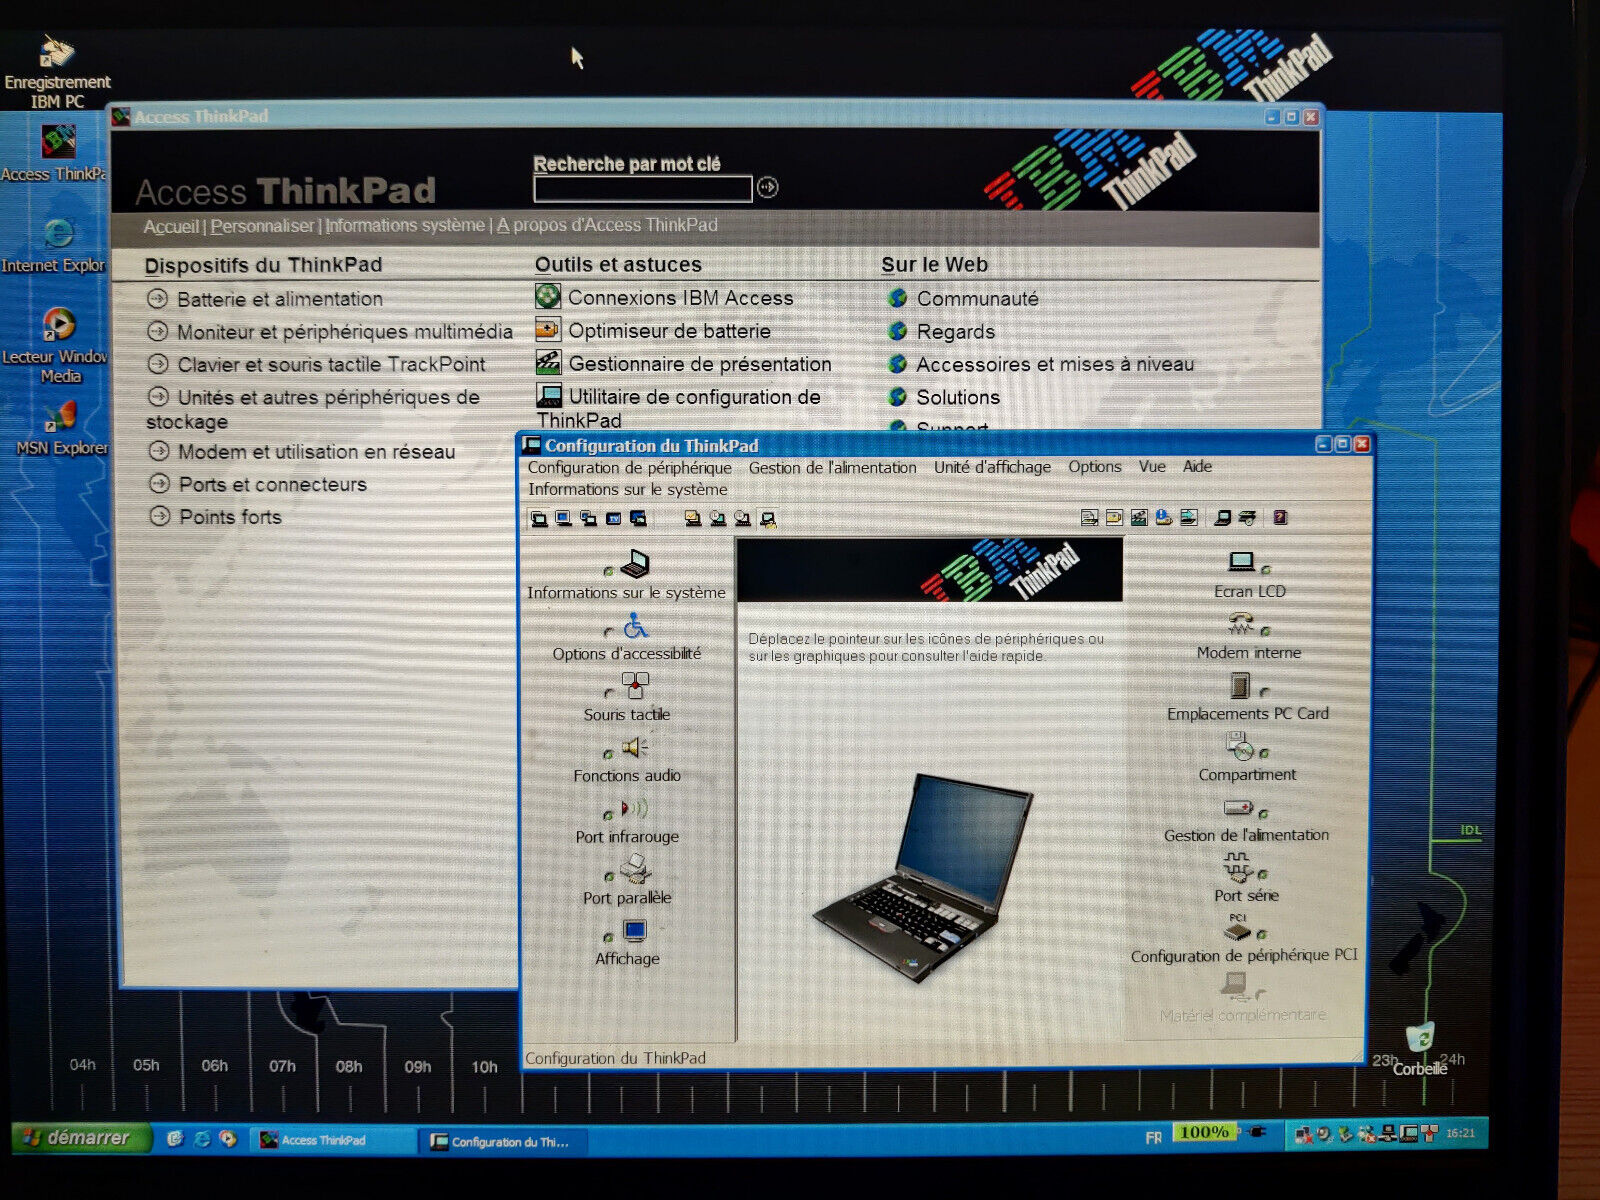
Task: Toggle status indicator beside Port série
Action: point(1263,875)
